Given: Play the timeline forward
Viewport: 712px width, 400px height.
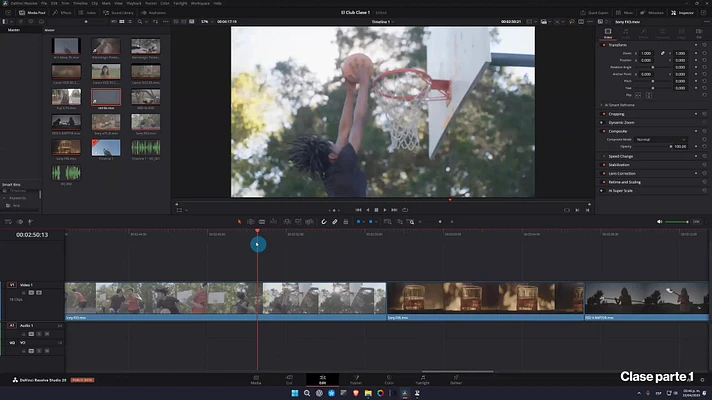Looking at the screenshot, I should coord(385,210).
